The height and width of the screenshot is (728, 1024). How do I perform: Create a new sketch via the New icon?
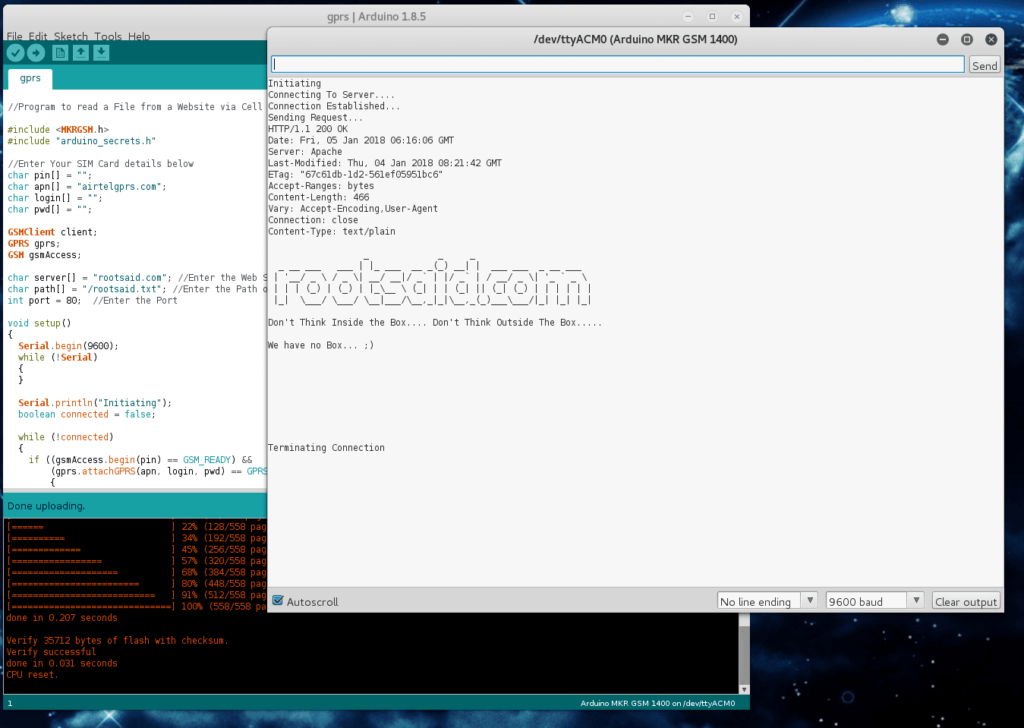pyautogui.click(x=61, y=53)
